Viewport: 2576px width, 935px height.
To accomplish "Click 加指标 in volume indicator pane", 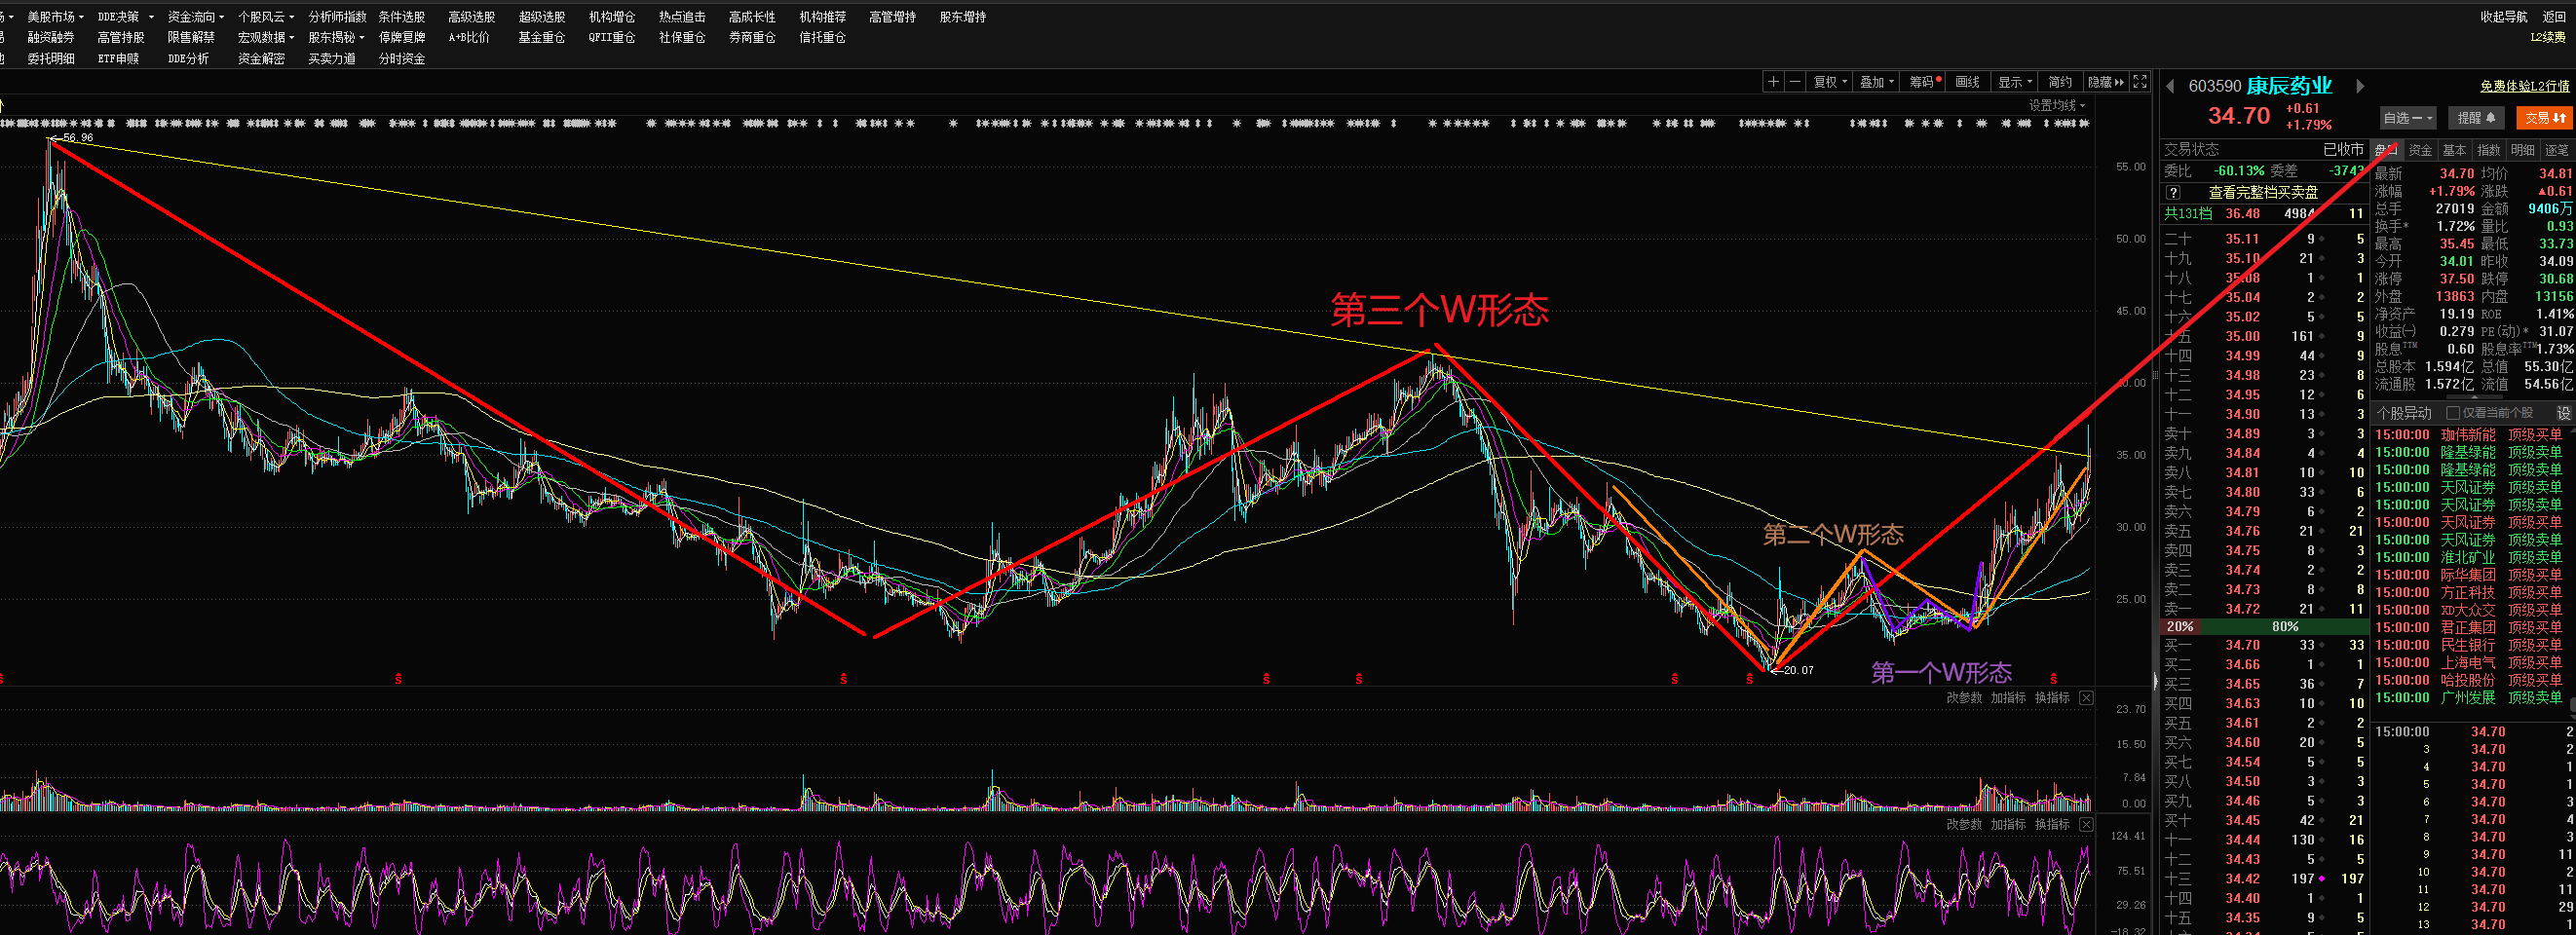I will (x=2008, y=698).
